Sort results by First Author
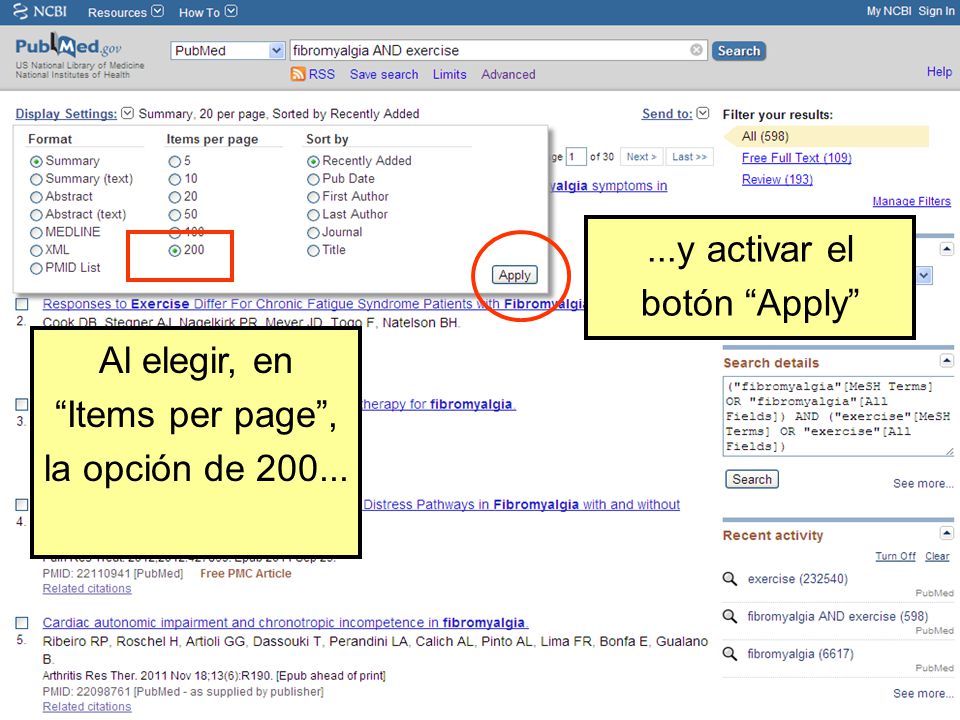The image size is (960, 720). pos(313,197)
